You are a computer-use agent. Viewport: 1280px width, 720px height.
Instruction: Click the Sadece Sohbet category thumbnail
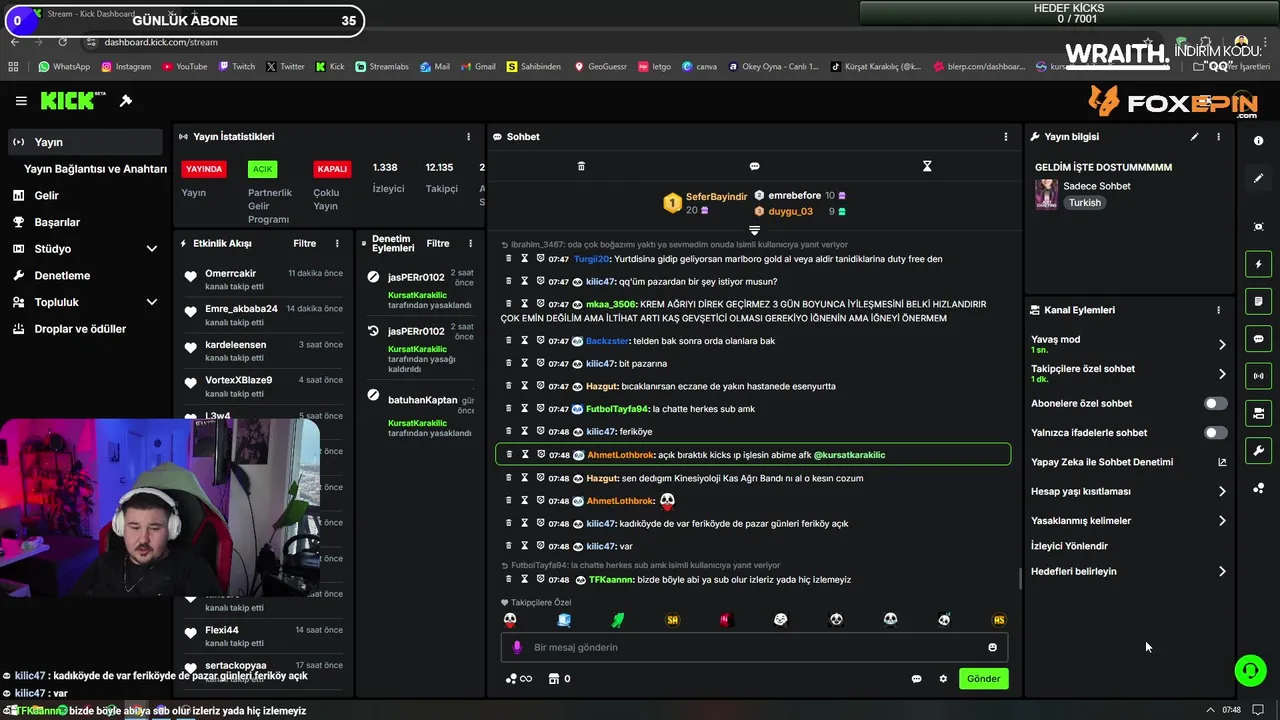tap(1046, 194)
